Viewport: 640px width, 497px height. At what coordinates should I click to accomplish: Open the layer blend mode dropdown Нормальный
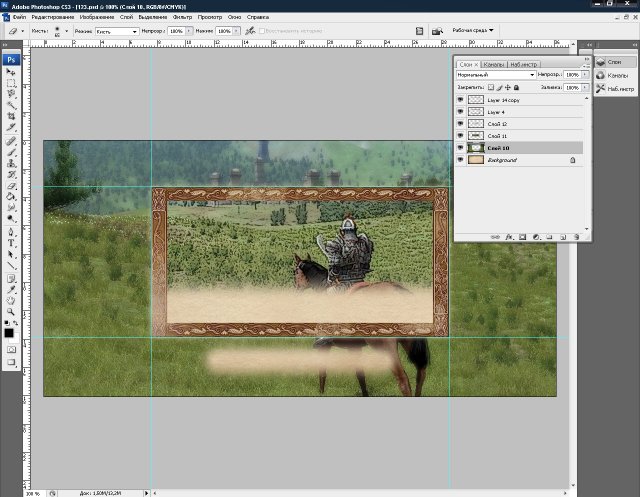point(495,75)
